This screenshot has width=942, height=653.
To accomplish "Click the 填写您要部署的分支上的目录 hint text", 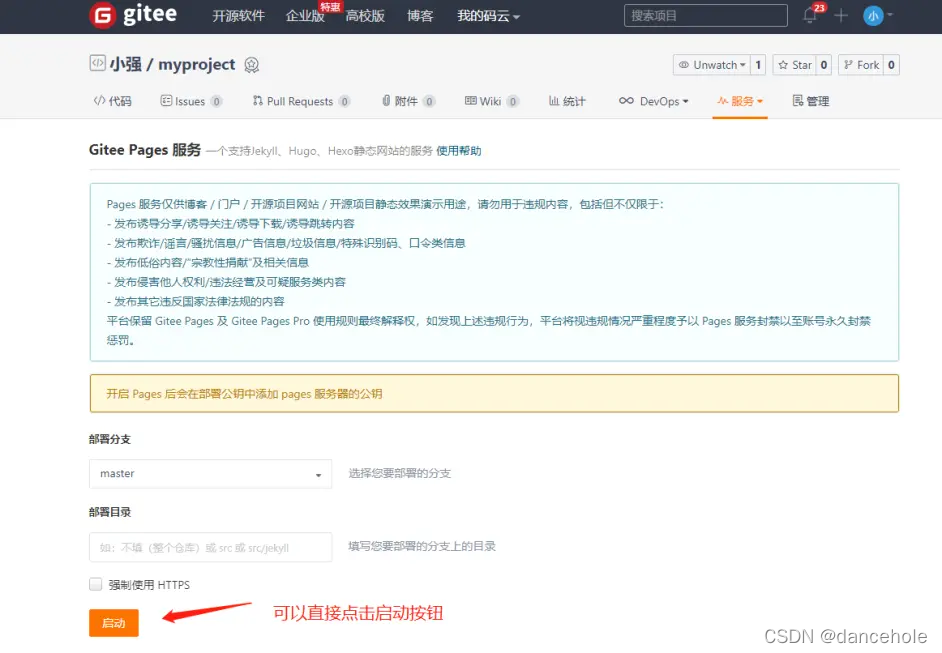I will pos(422,546).
